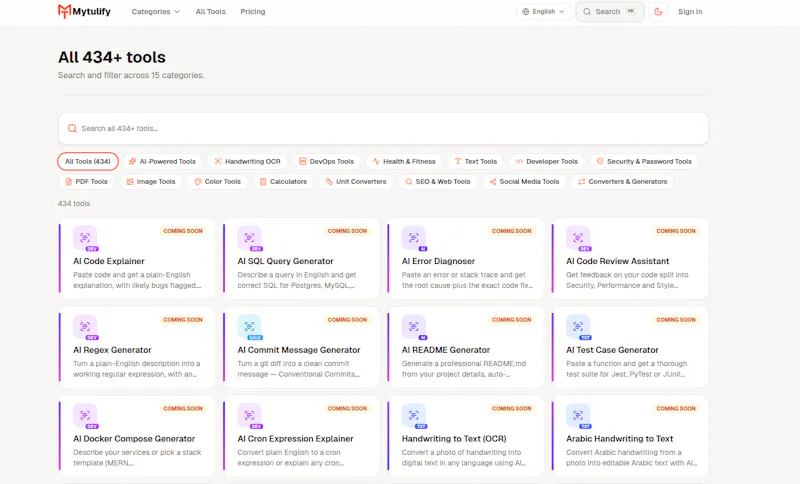Click the AI Cron Expression Explainer icon

[x=249, y=416]
